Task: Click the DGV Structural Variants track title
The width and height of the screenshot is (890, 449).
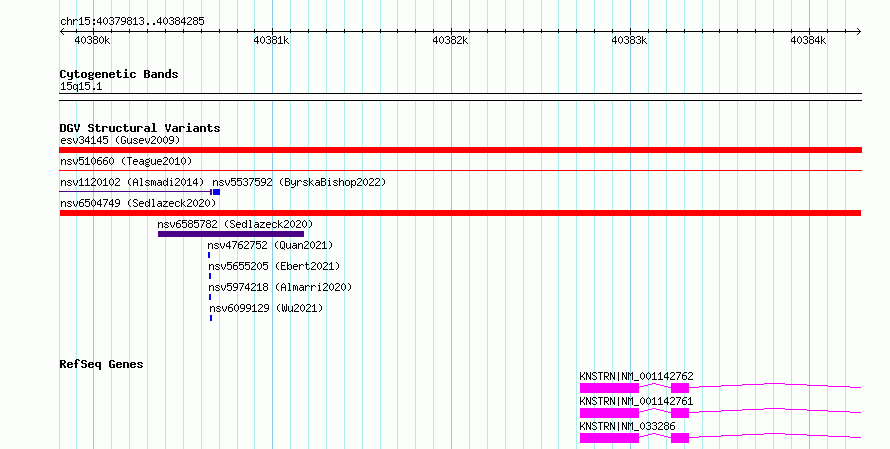Action: click(x=140, y=128)
